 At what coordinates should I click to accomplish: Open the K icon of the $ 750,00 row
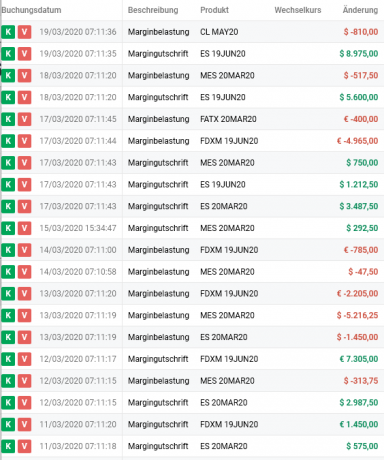click(8, 163)
